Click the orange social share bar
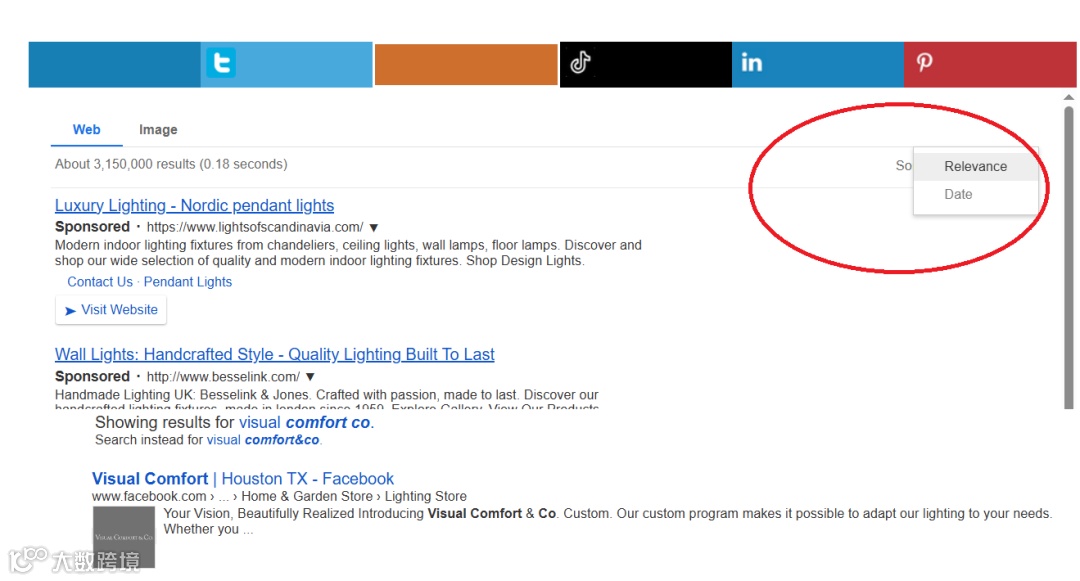 466,65
